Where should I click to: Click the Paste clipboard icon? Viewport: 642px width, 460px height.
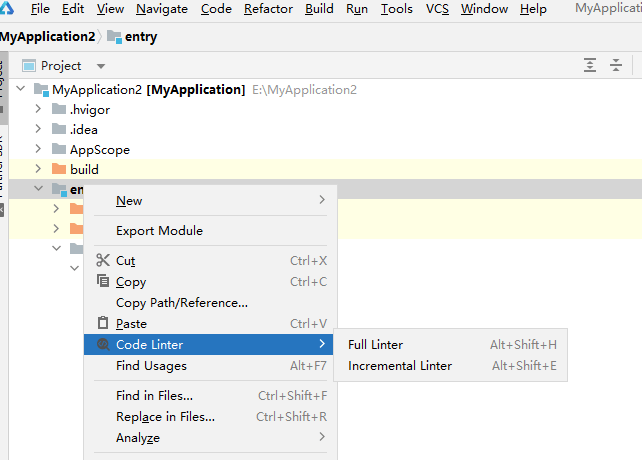click(x=103, y=323)
